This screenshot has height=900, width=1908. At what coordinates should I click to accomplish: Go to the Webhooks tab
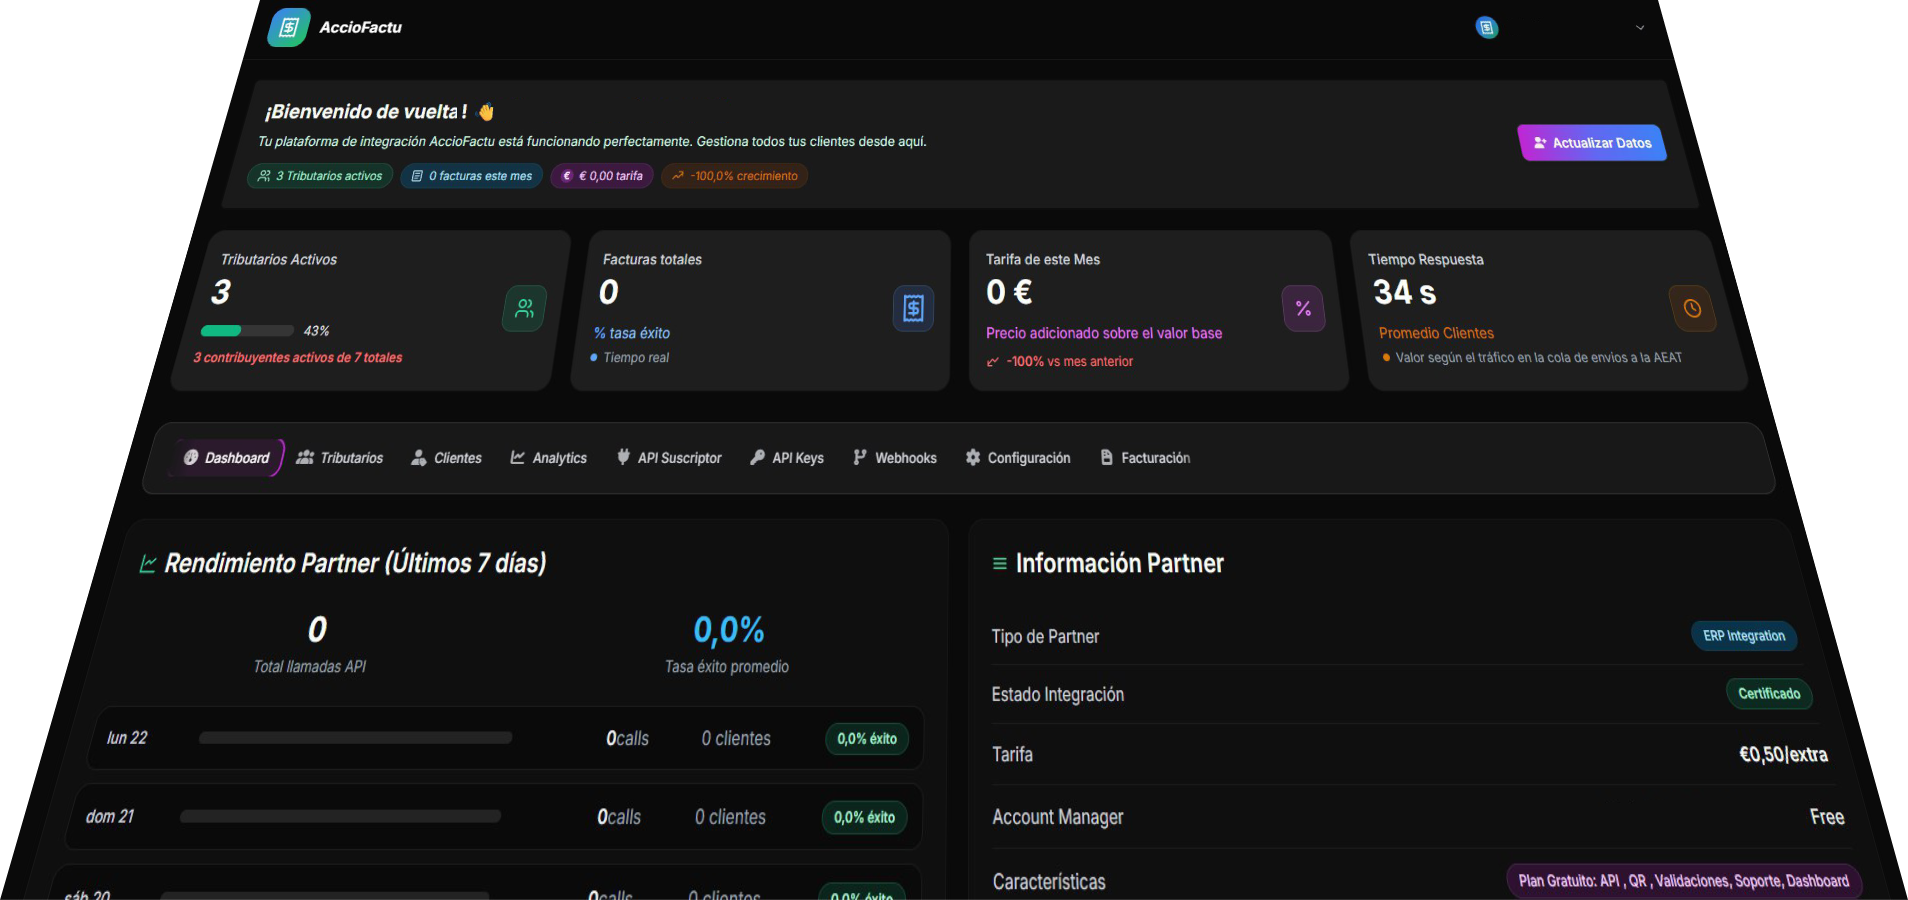(x=895, y=458)
